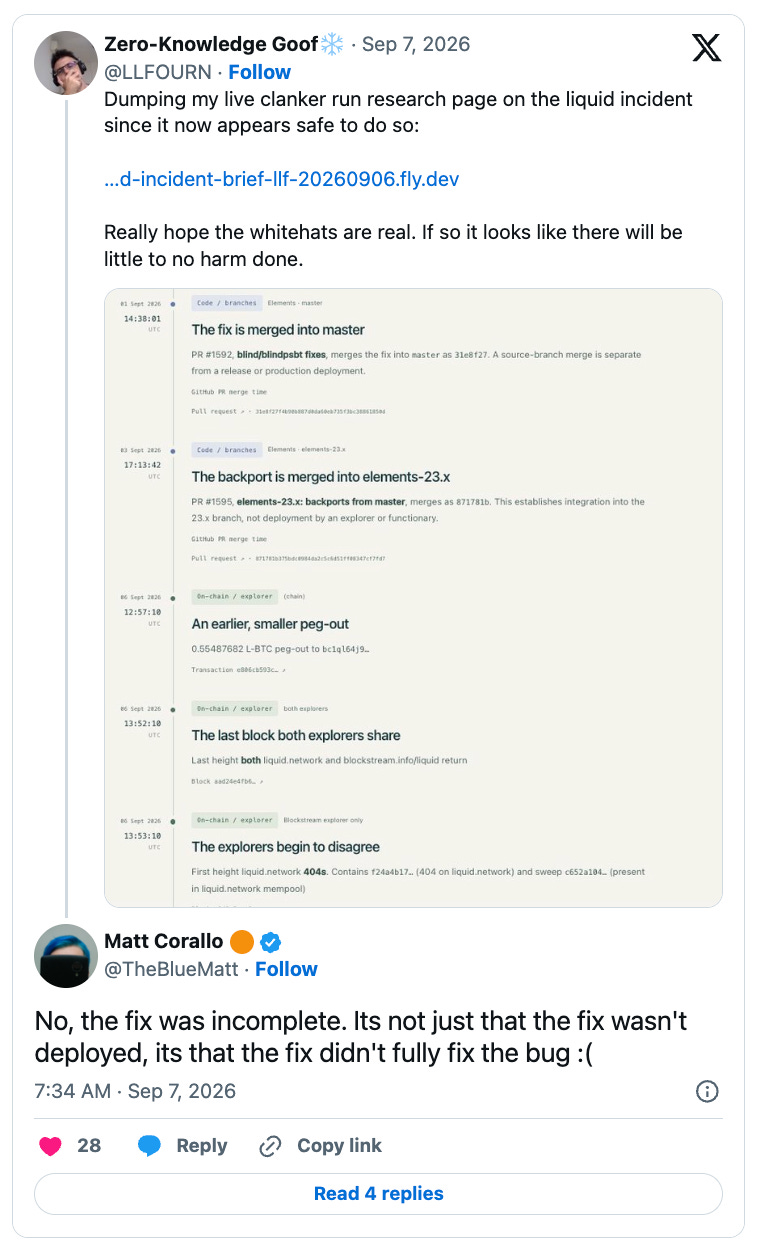Click the orange badge beside Matt Corallo

241,941
